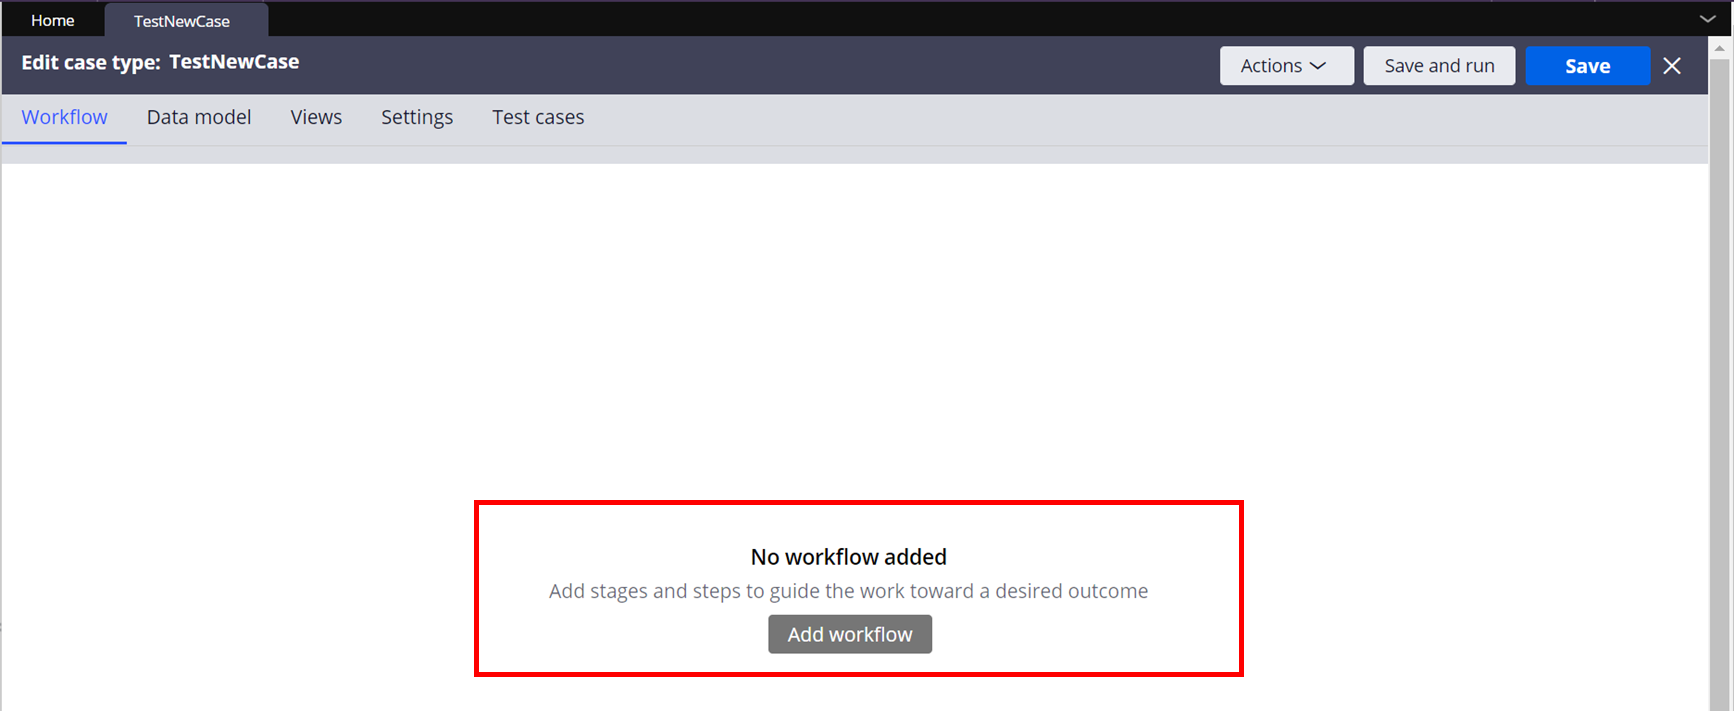Click the 'No workflow added' heading

coord(849,557)
